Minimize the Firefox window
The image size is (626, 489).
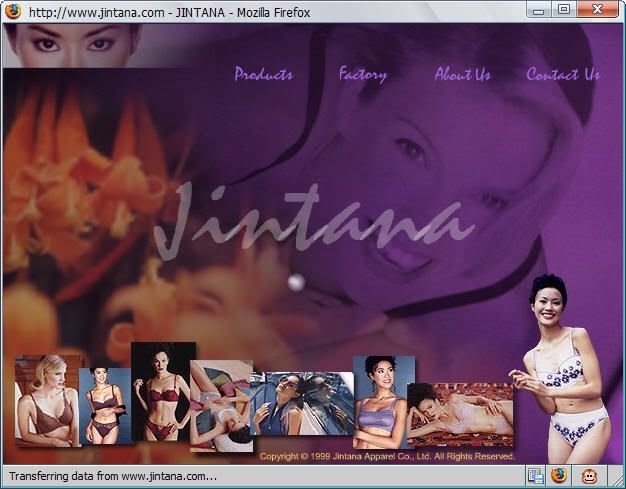click(541, 10)
